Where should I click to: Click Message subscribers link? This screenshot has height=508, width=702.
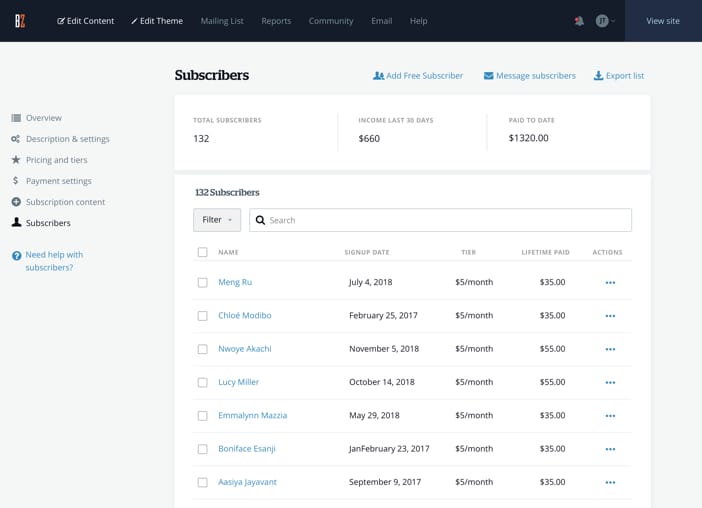coord(530,76)
